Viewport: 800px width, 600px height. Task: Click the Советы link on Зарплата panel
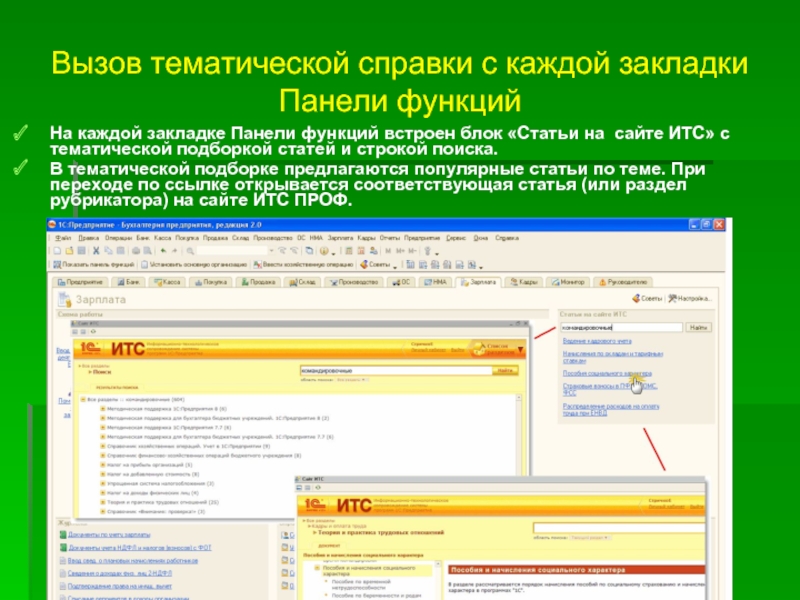pos(646,298)
